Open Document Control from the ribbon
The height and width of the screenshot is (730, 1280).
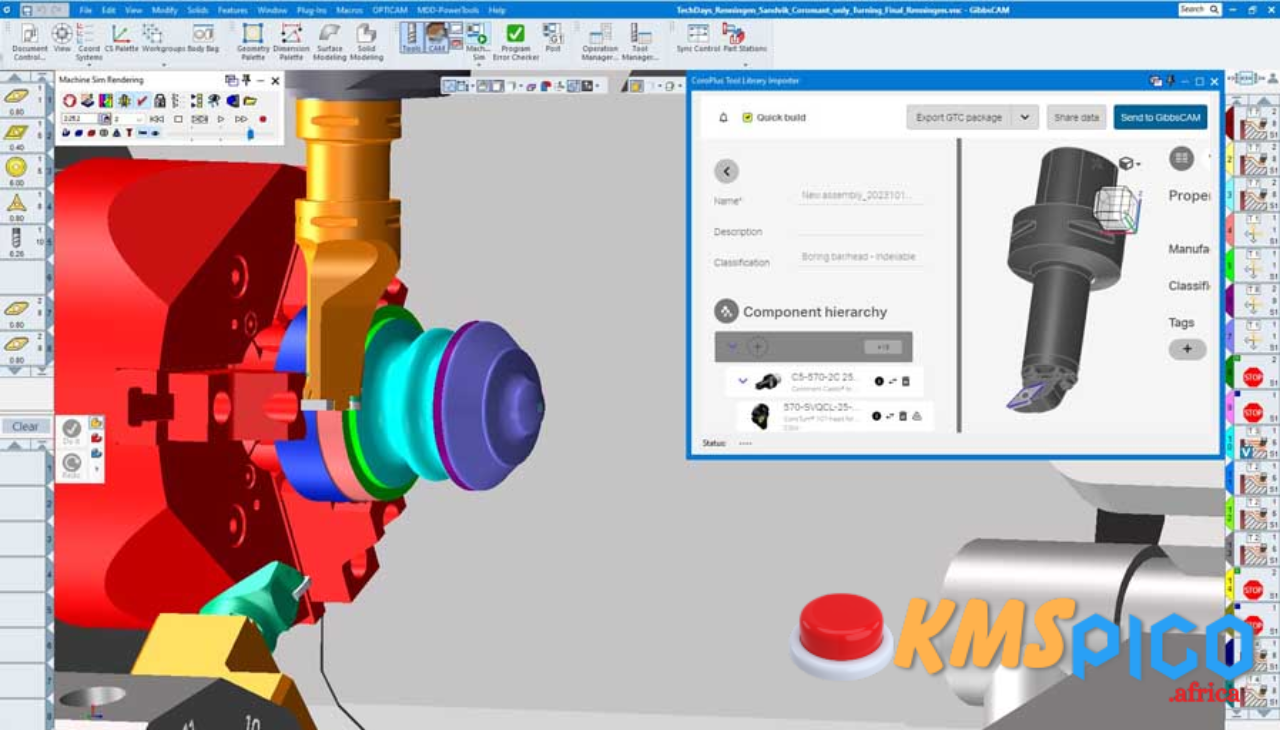click(29, 40)
